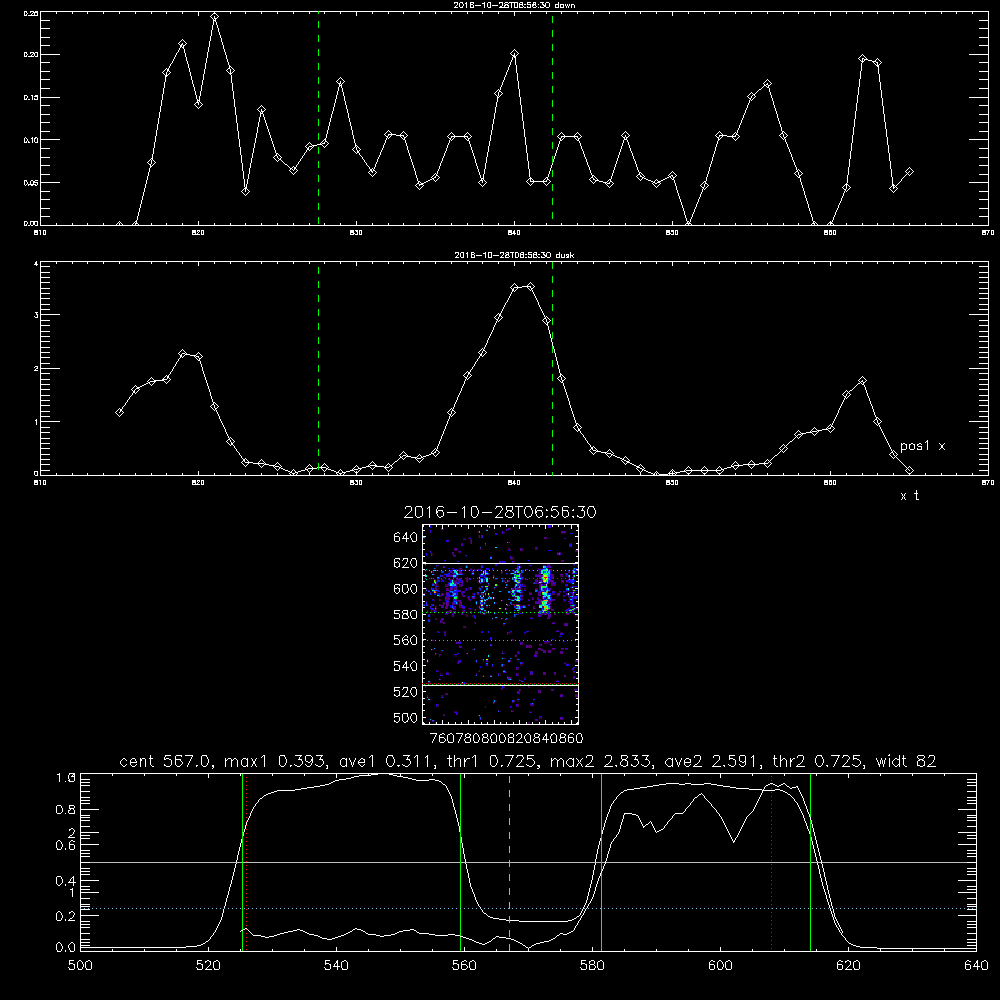Click the '640' label on bottom plot x-axis
Viewport: 1000px width, 1000px height.
976,965
